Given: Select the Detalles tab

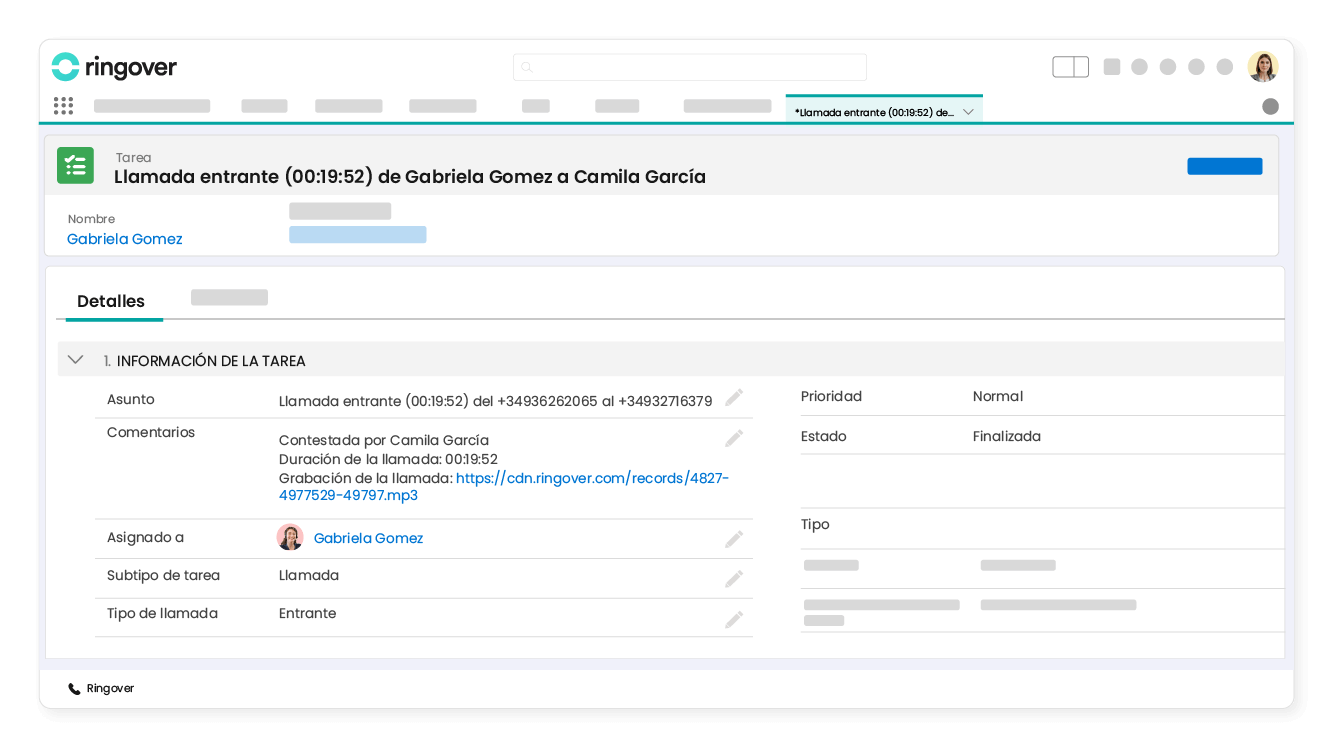Looking at the screenshot, I should (111, 301).
